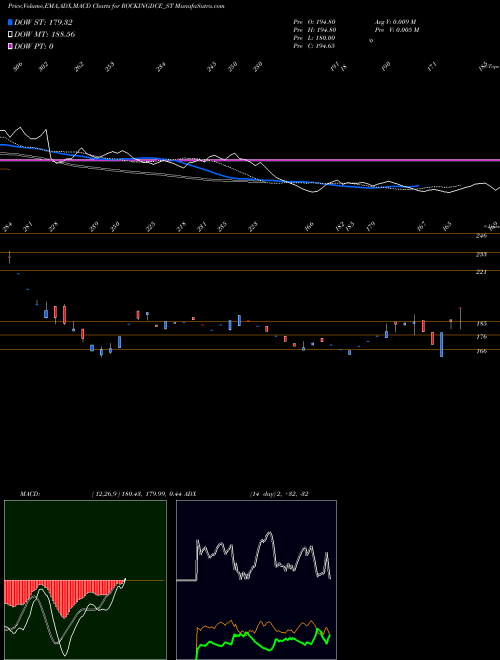Click the red MACD histogram bars
This screenshot has height=660, width=500.
pos(63,598)
